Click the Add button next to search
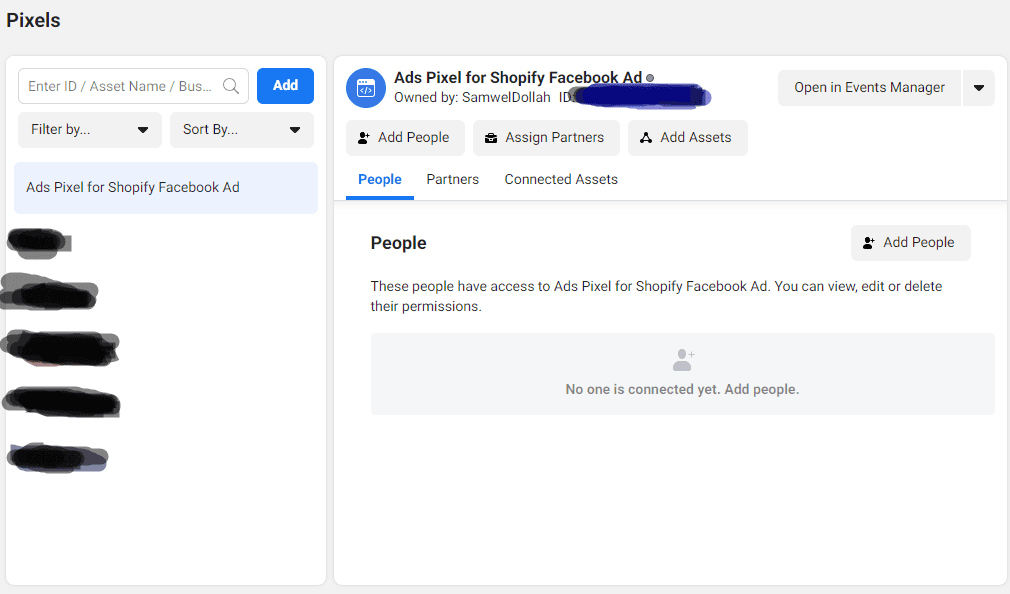Screen dimensions: 1010x594 (285, 86)
